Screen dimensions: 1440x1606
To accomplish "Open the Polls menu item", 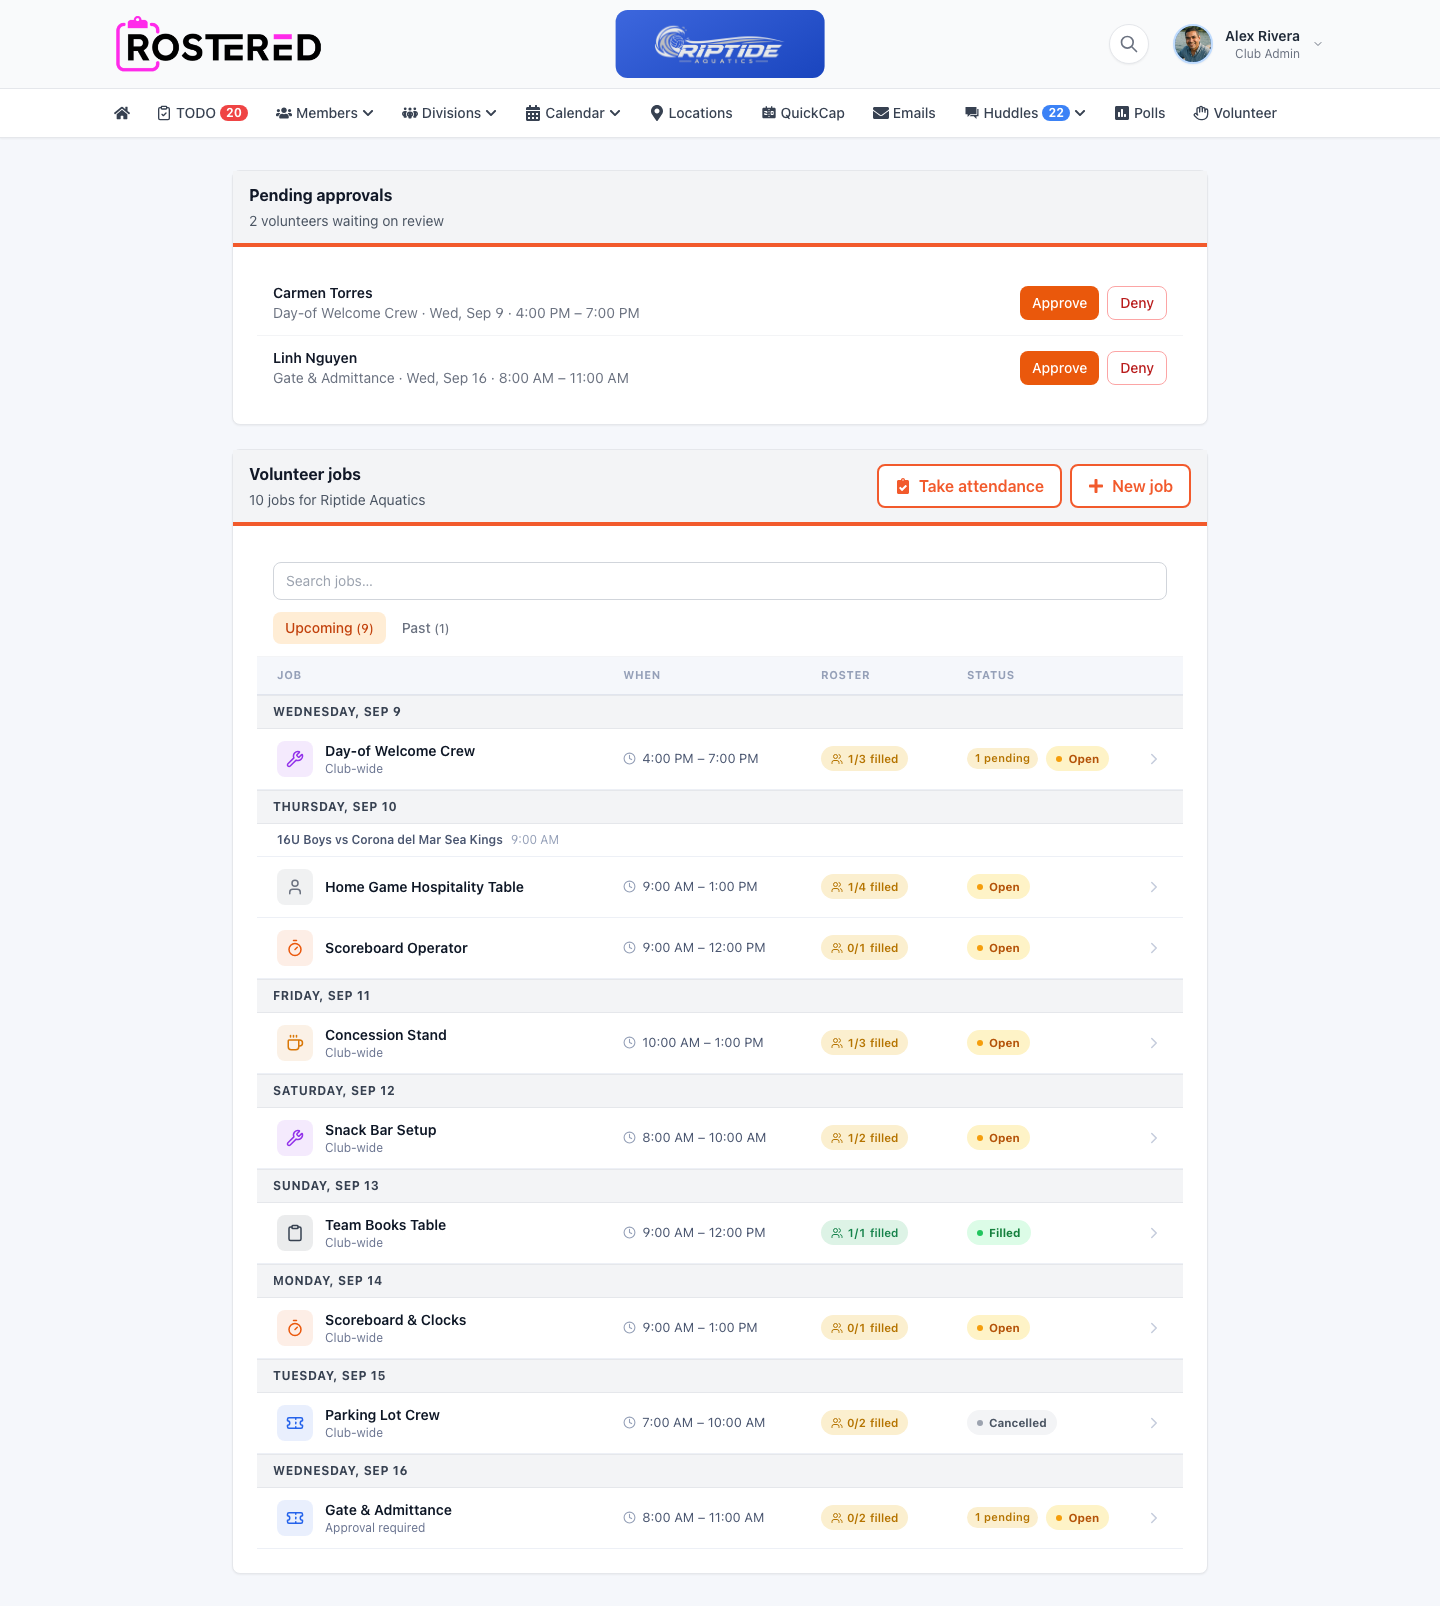I will [x=1140, y=113].
